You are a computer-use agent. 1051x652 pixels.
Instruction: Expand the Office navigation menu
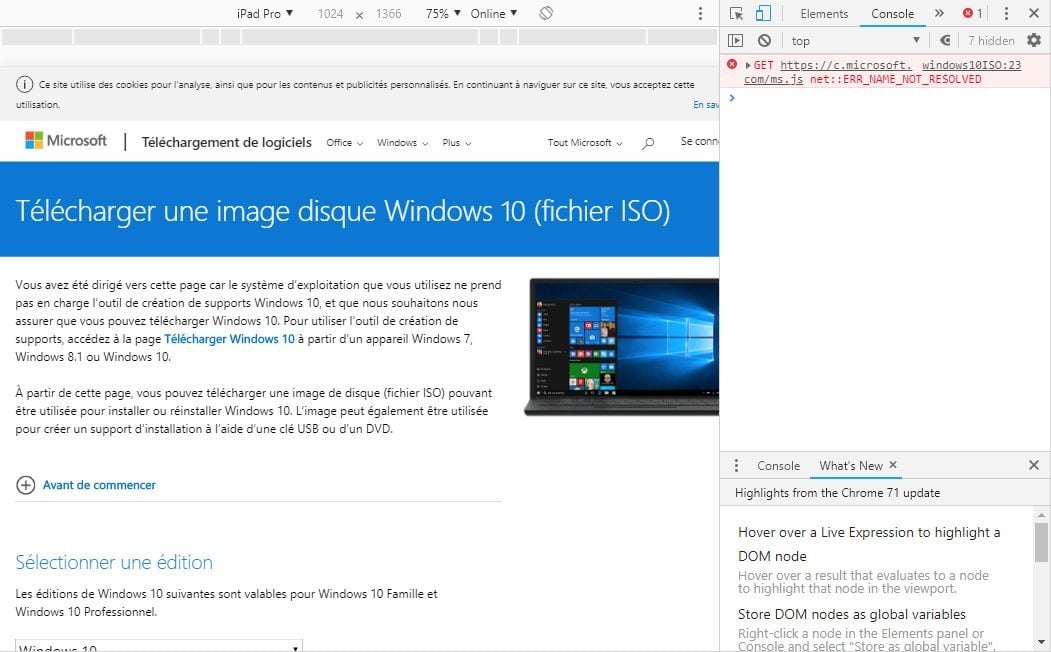345,143
